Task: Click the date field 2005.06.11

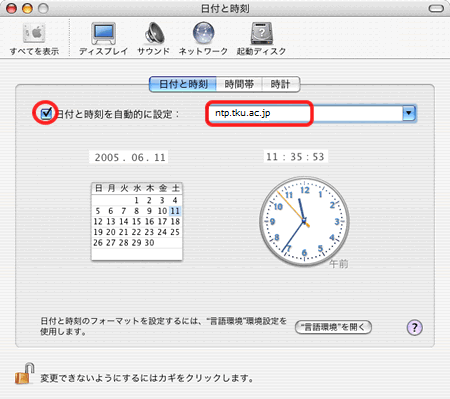Action: pyautogui.click(x=129, y=157)
